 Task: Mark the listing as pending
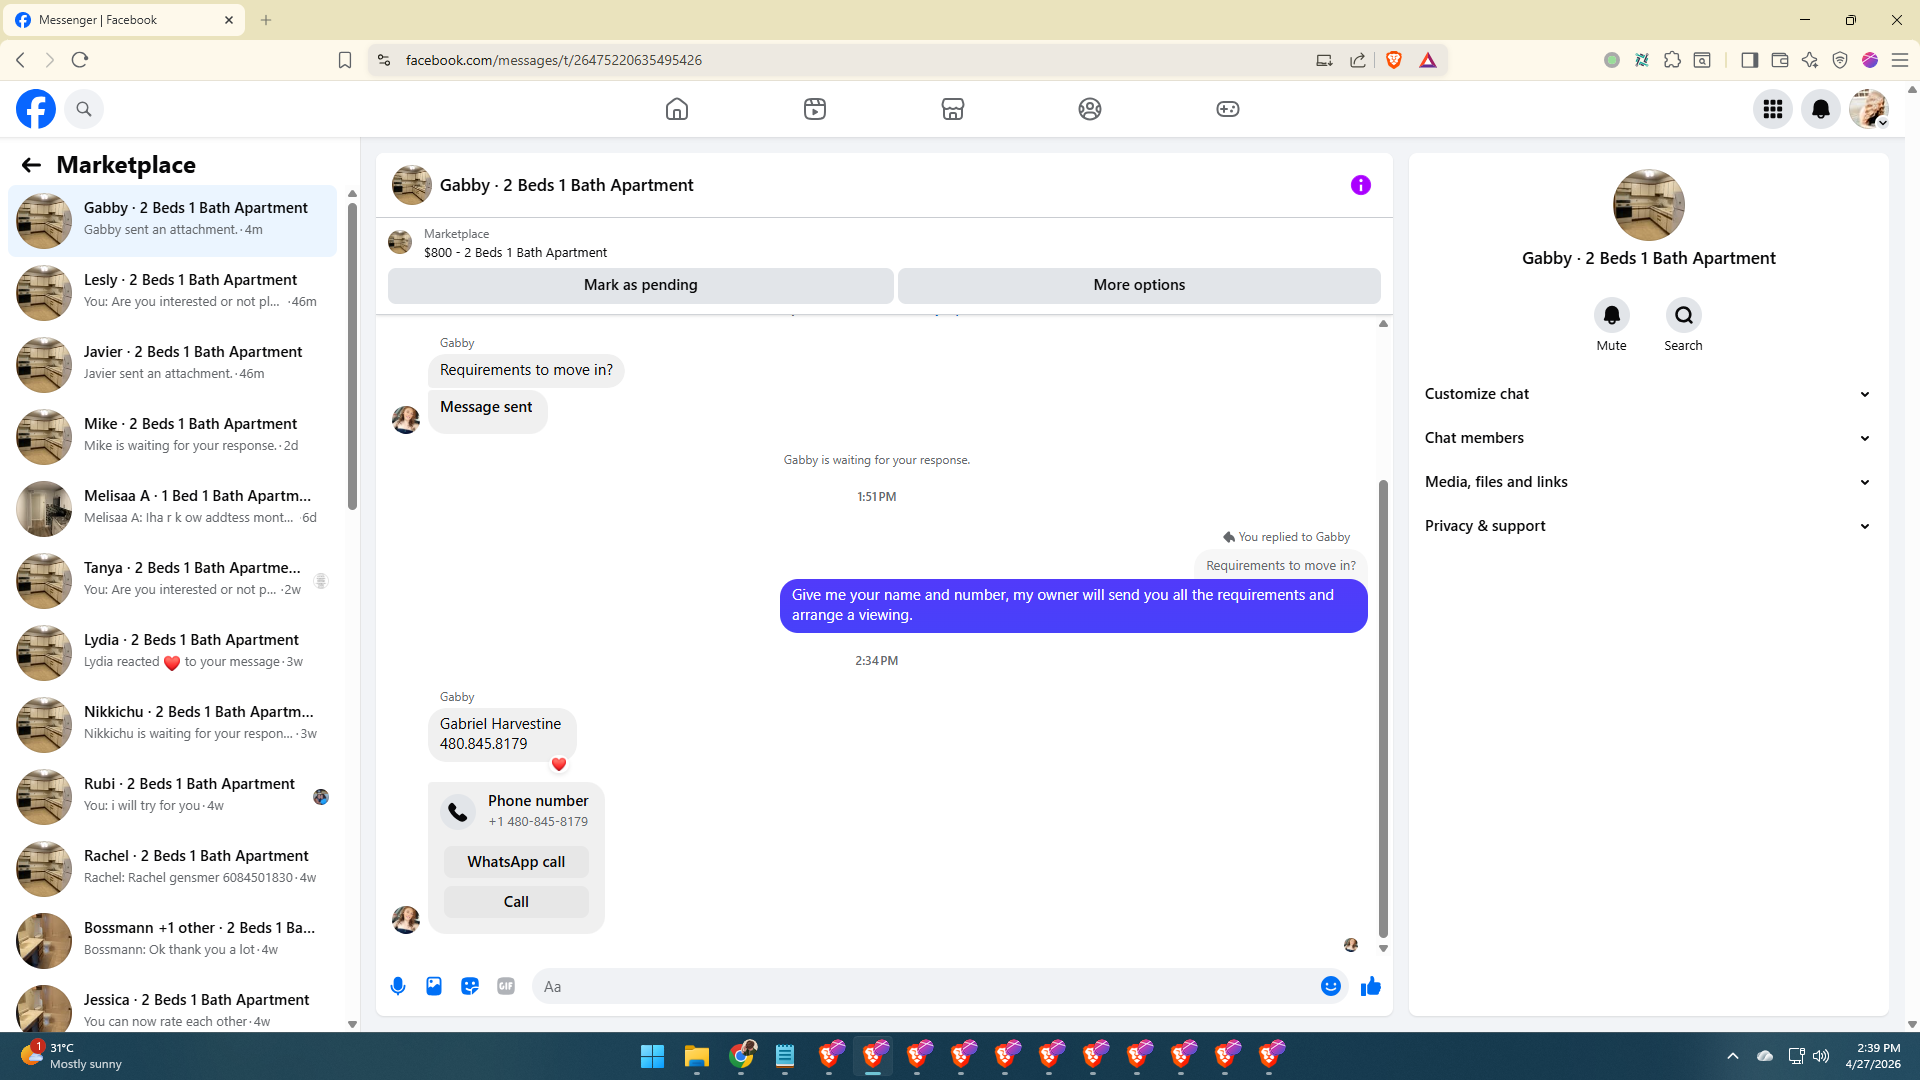click(641, 285)
